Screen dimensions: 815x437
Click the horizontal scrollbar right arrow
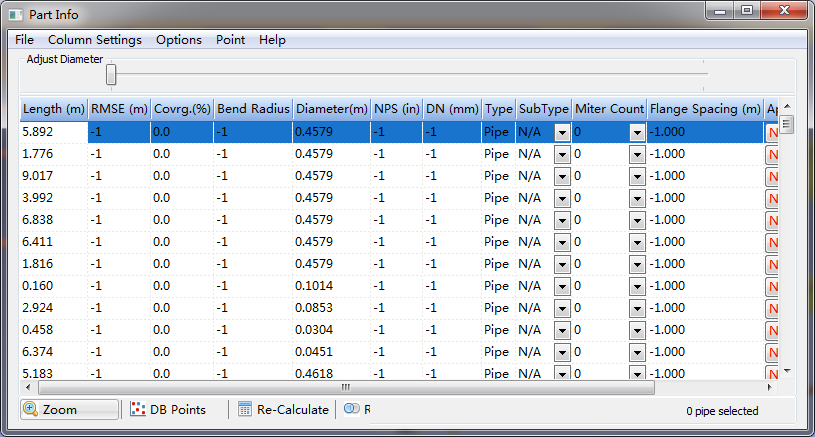tap(770, 387)
